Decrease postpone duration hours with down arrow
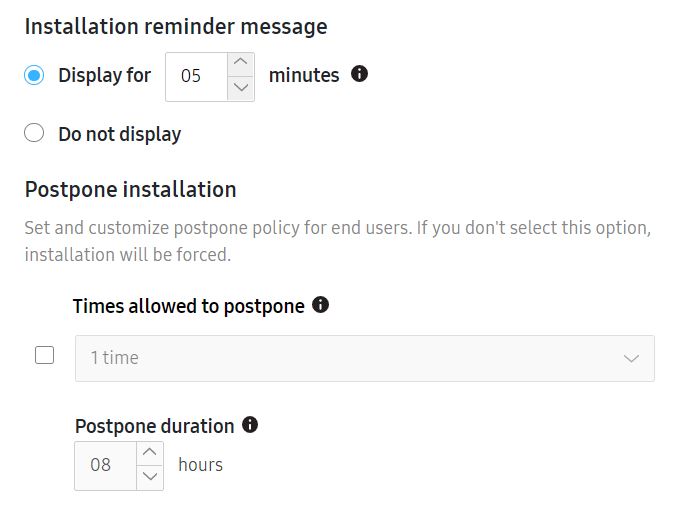The width and height of the screenshot is (688, 505). tap(150, 478)
